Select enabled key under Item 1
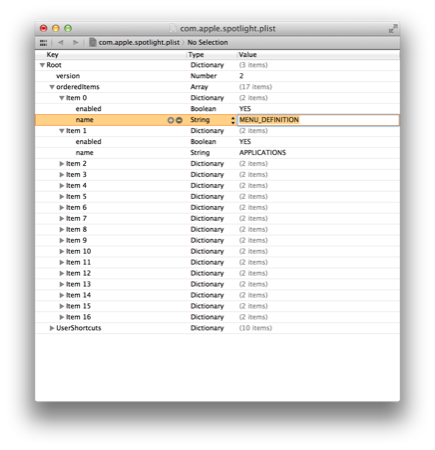This screenshot has width=435, height=450. click(x=88, y=142)
